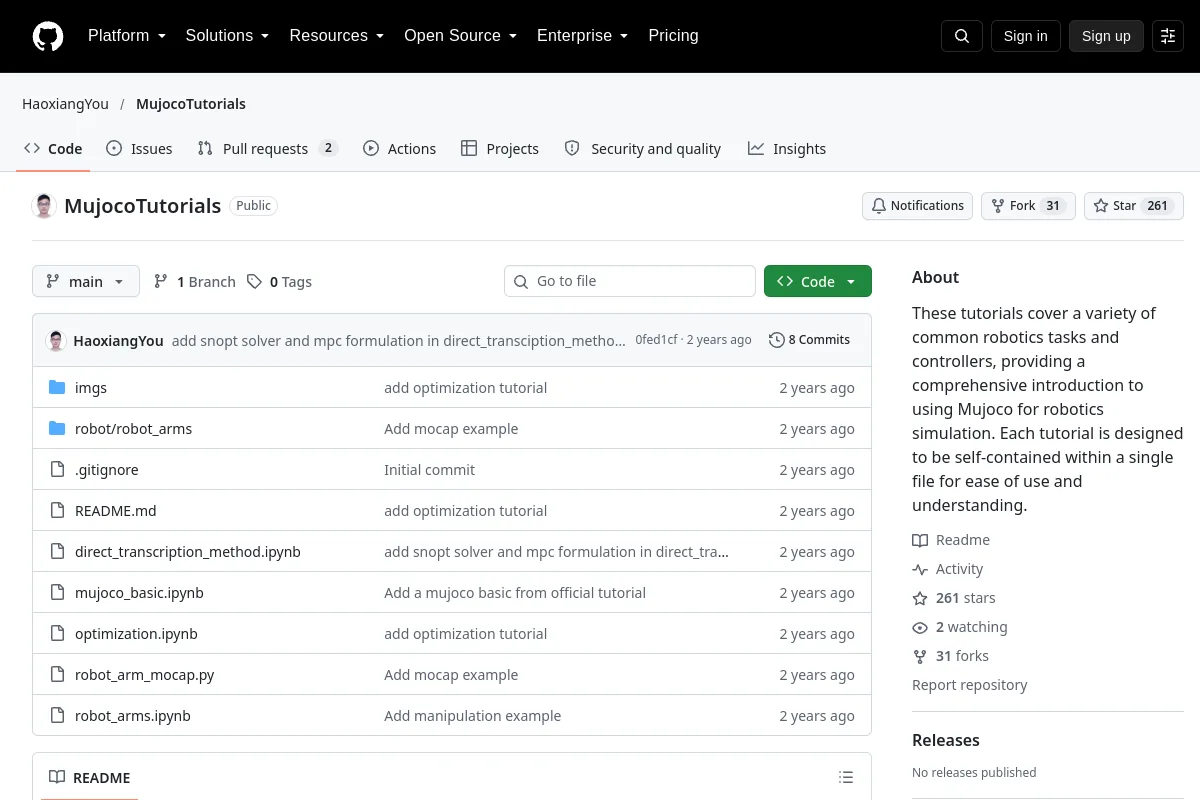The image size is (1200, 800).
Task: Click MujocoTutorials in the breadcrumb
Action: 191,104
